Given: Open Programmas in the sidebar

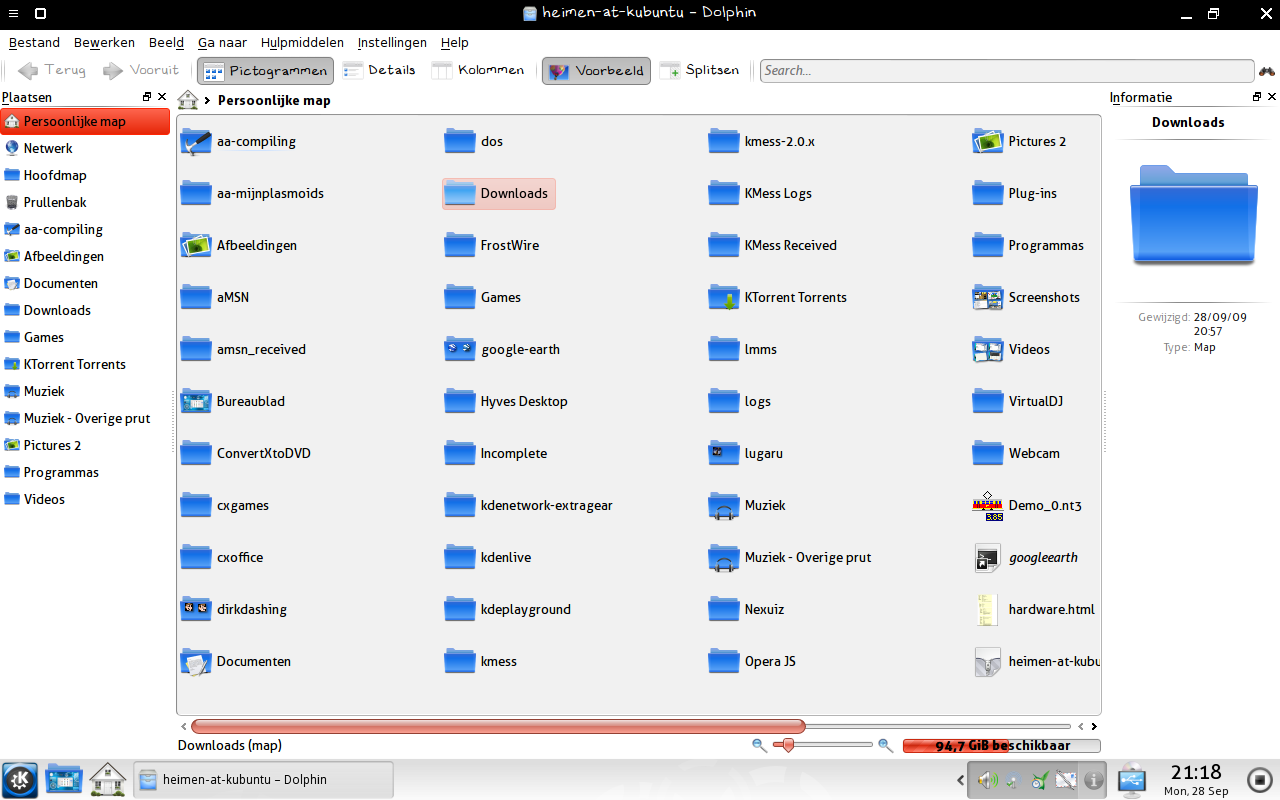Looking at the screenshot, I should [x=85, y=472].
